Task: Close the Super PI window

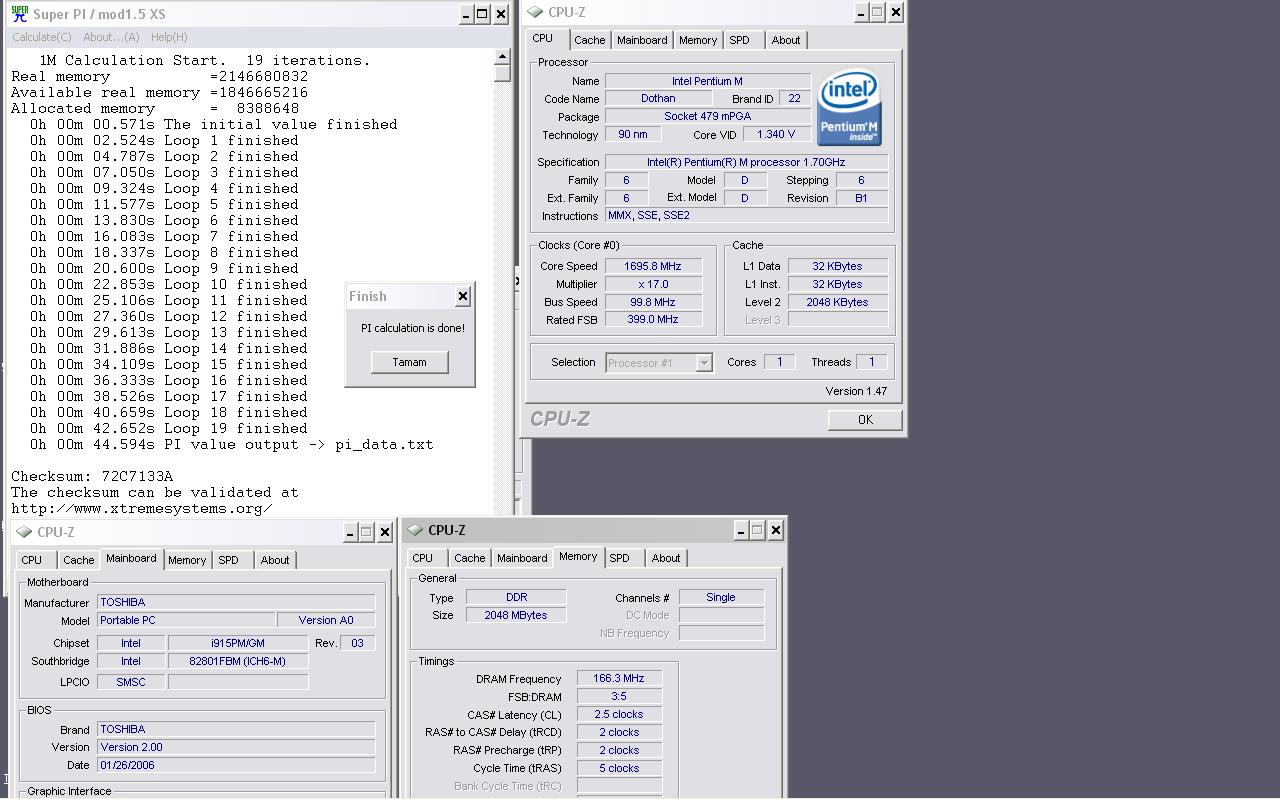Action: tap(501, 13)
